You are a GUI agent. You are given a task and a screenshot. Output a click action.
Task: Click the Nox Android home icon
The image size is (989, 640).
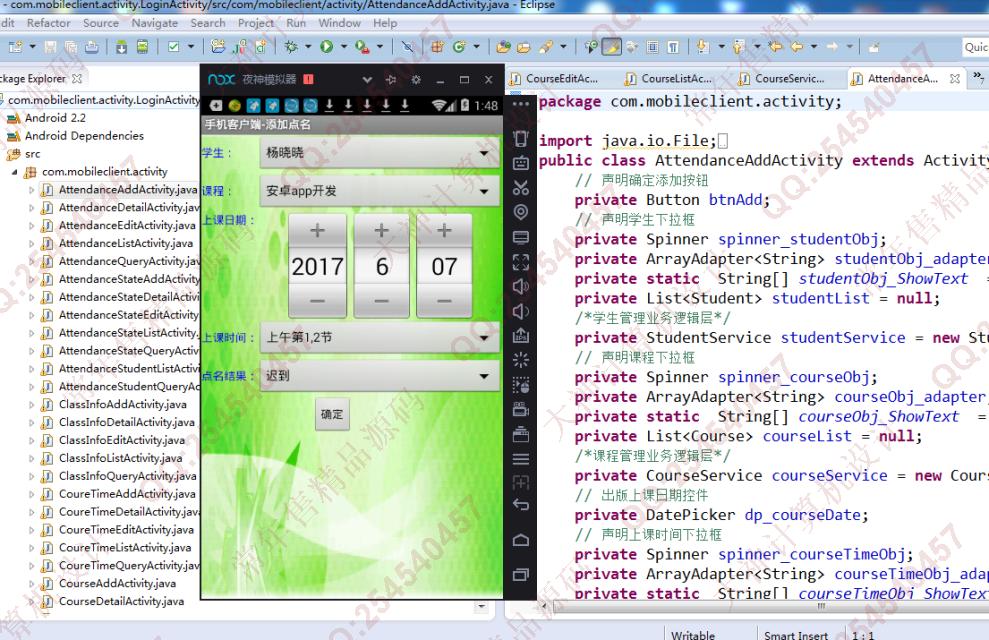tap(520, 540)
